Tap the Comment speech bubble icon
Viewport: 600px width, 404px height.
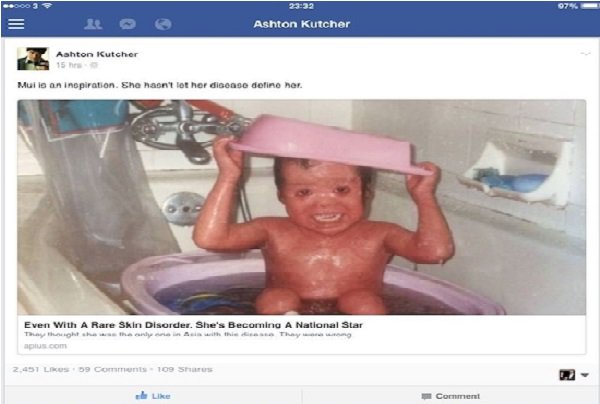coord(426,396)
